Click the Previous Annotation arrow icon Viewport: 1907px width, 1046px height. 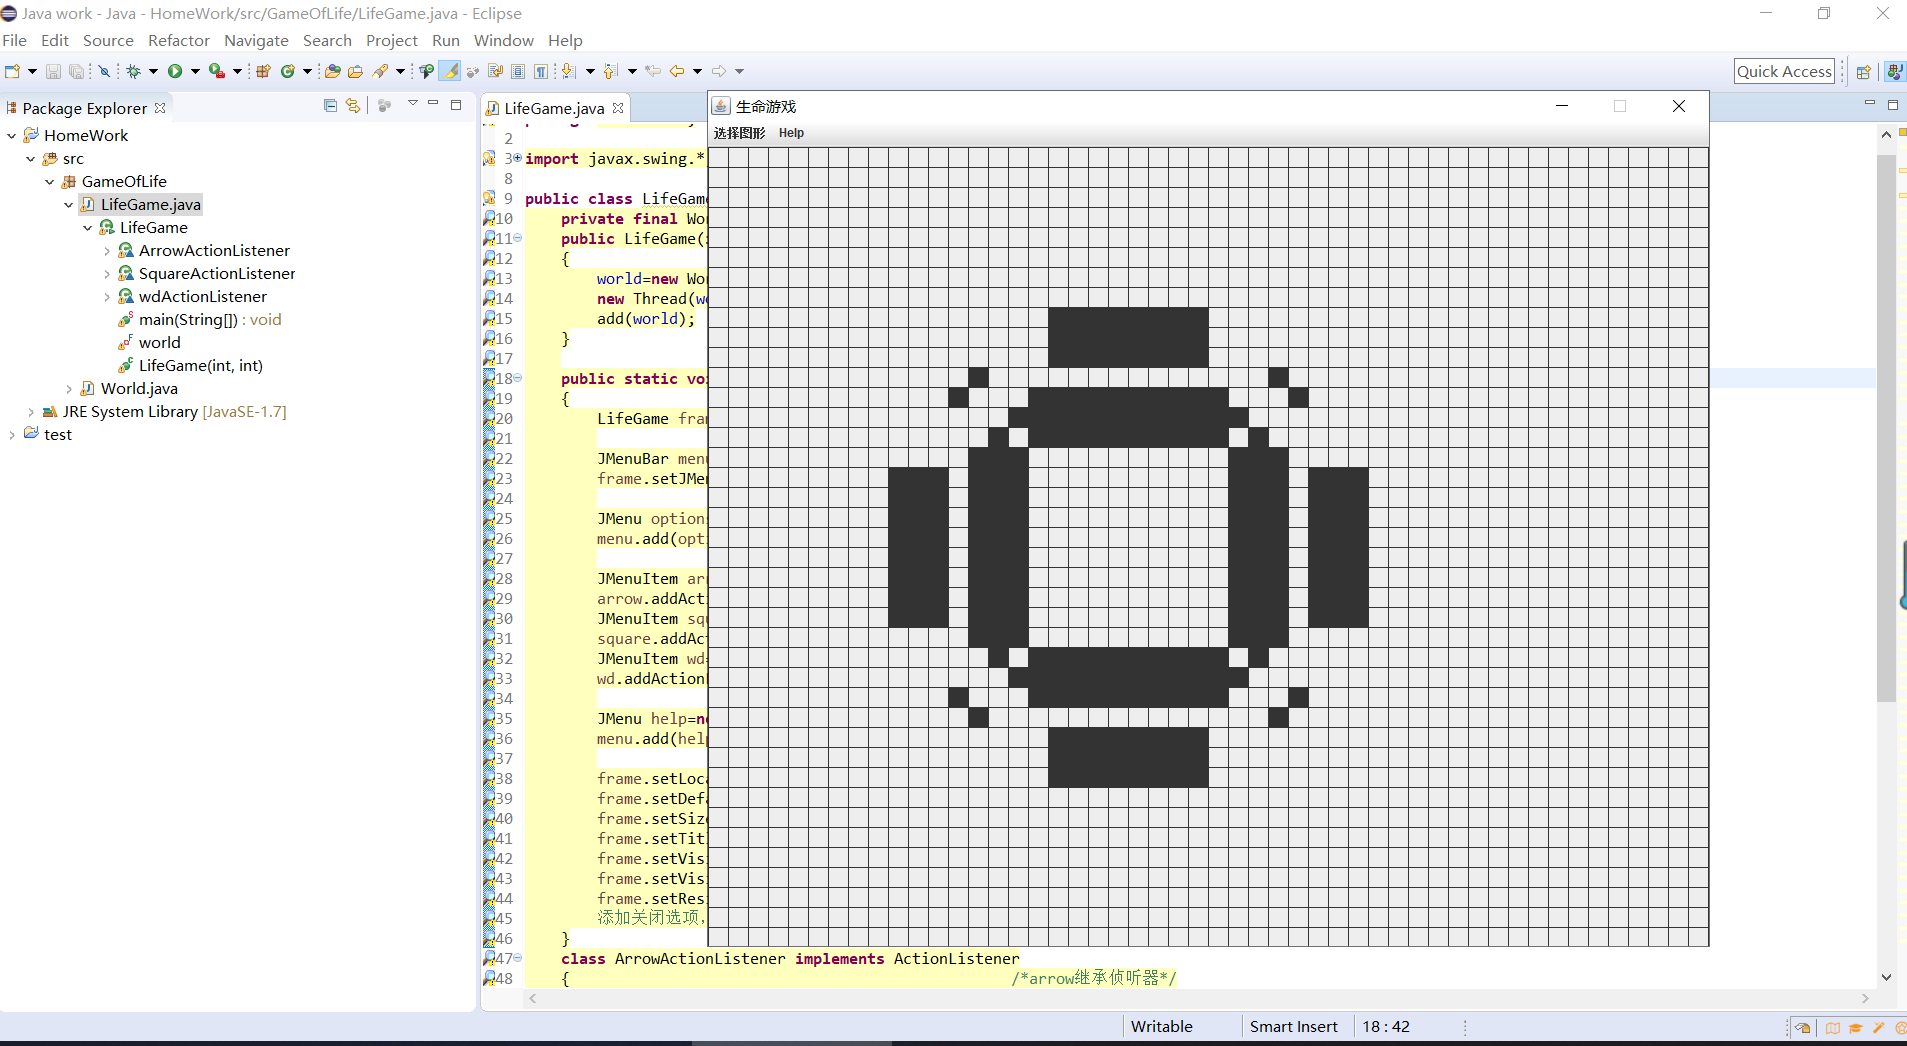[x=610, y=71]
